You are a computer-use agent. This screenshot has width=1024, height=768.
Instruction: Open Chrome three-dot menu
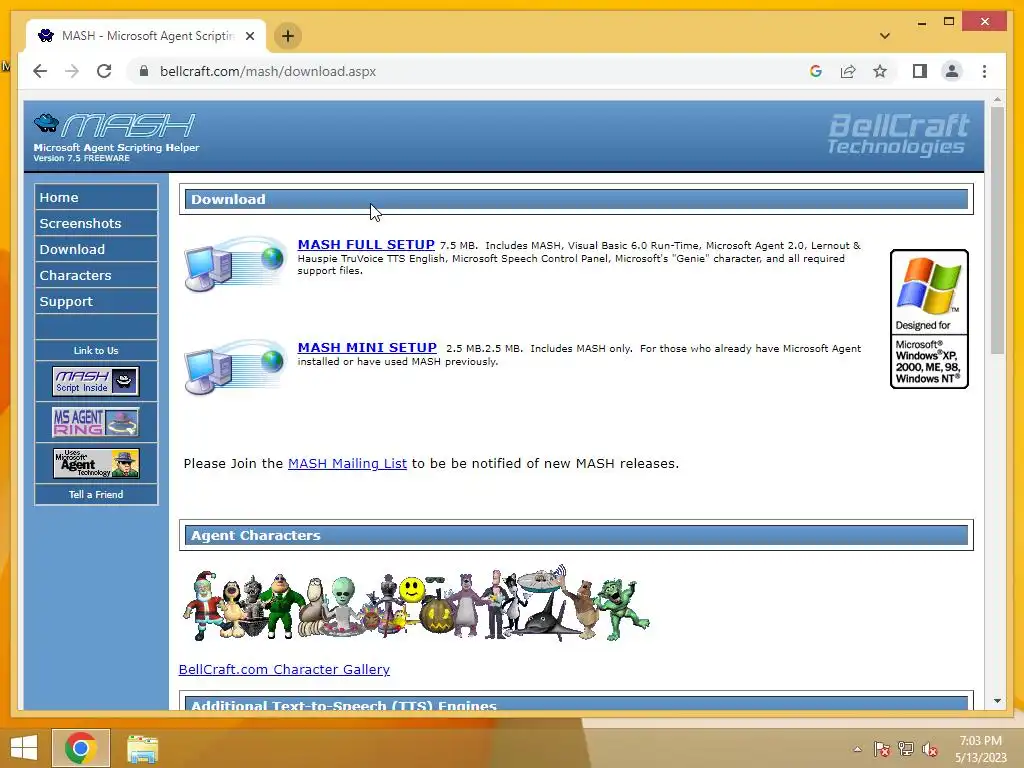point(984,71)
